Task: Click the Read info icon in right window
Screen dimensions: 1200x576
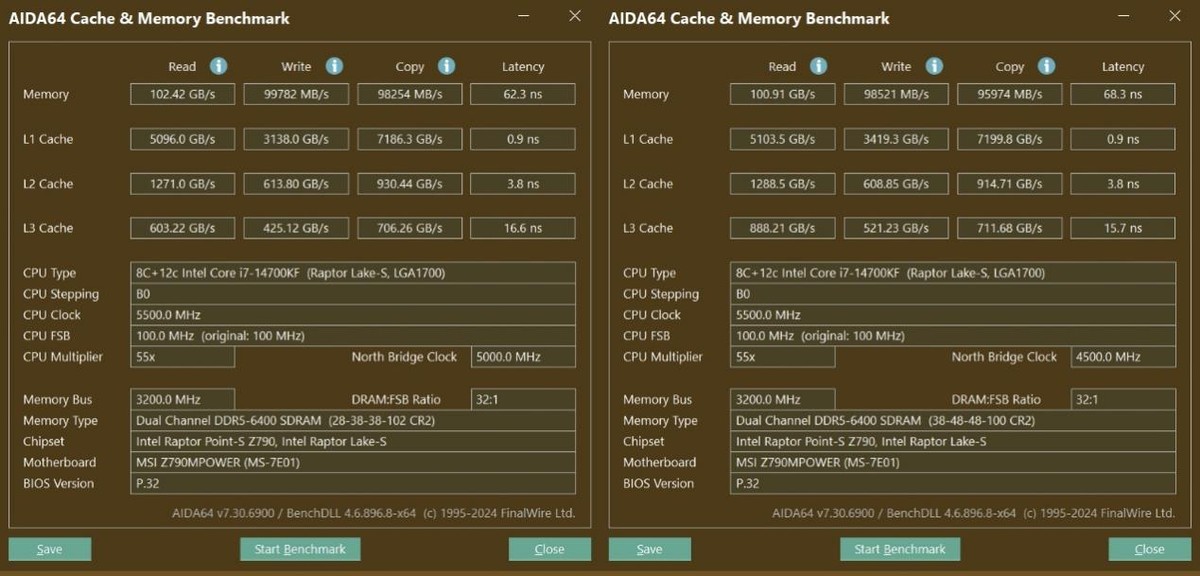Action: pyautogui.click(x=818, y=66)
